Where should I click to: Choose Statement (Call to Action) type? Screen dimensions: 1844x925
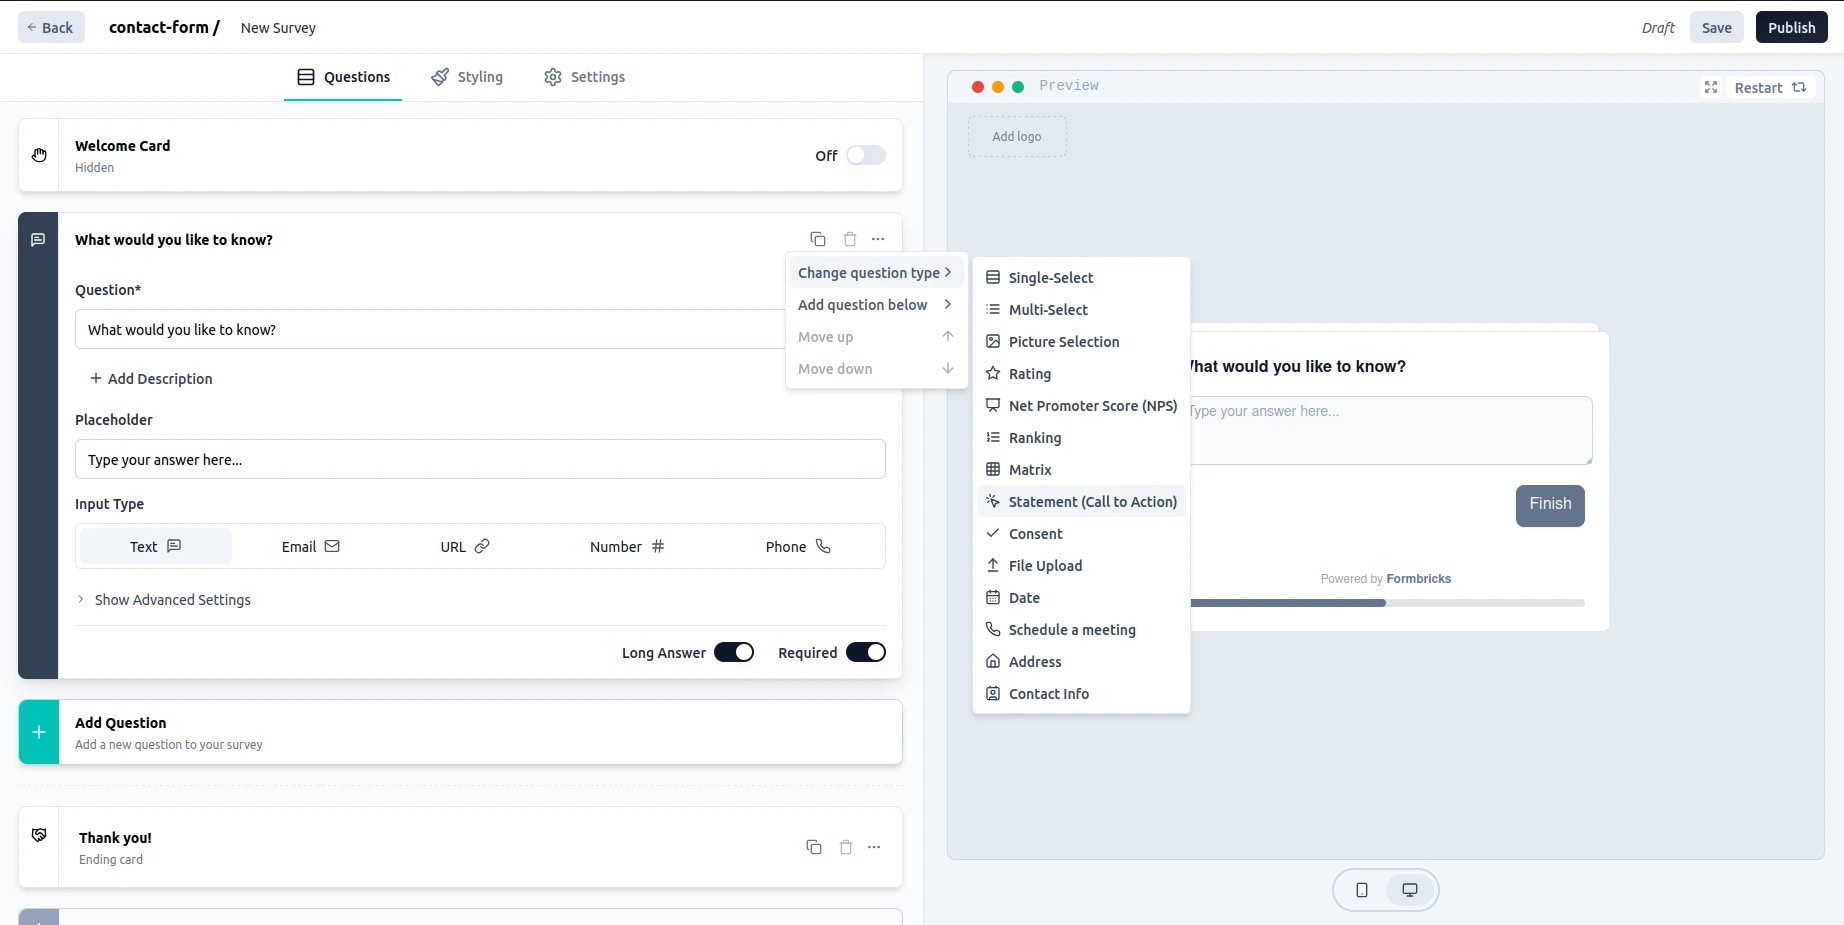1081,502
